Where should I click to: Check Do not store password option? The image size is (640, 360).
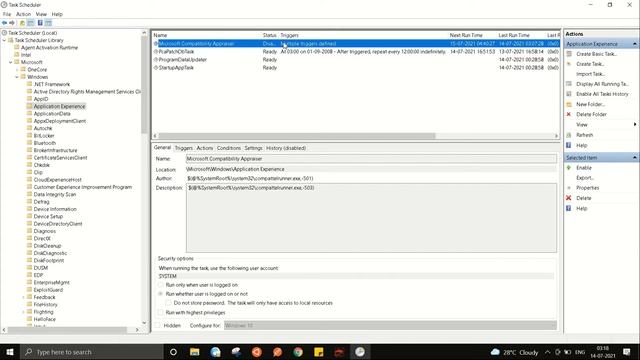[168, 303]
